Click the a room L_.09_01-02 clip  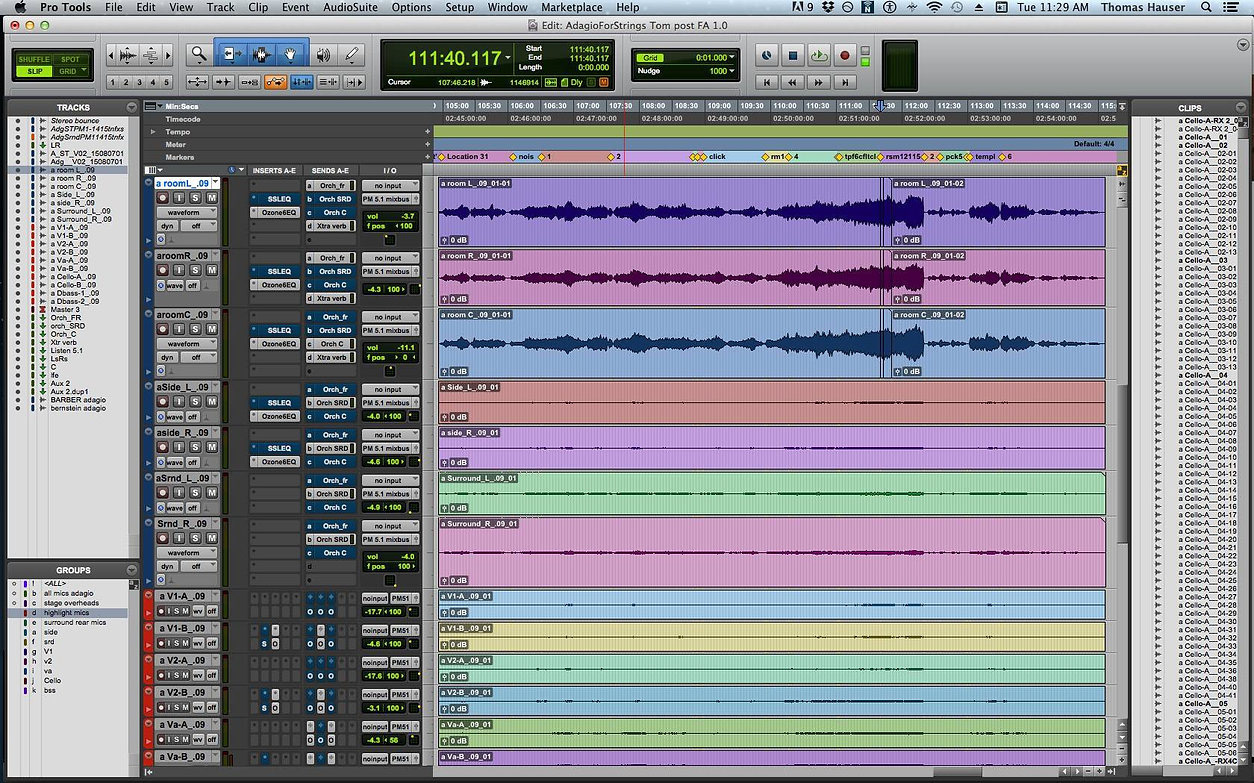click(998, 212)
